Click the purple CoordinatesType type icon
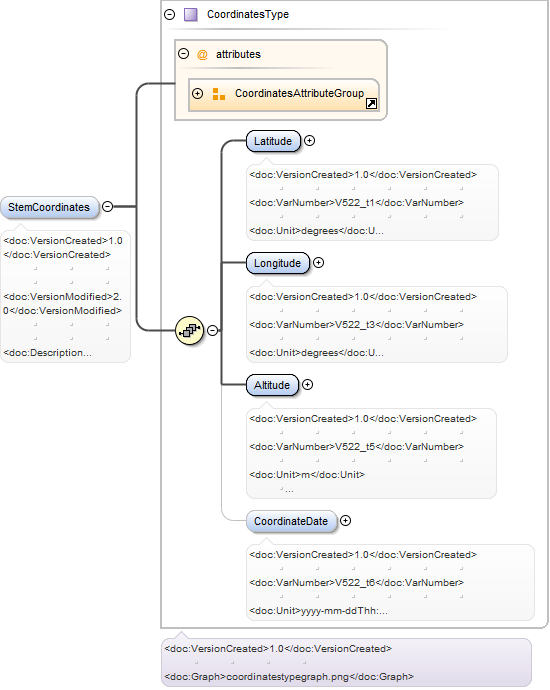Image resolution: width=550 pixels, height=690 pixels. (191, 15)
